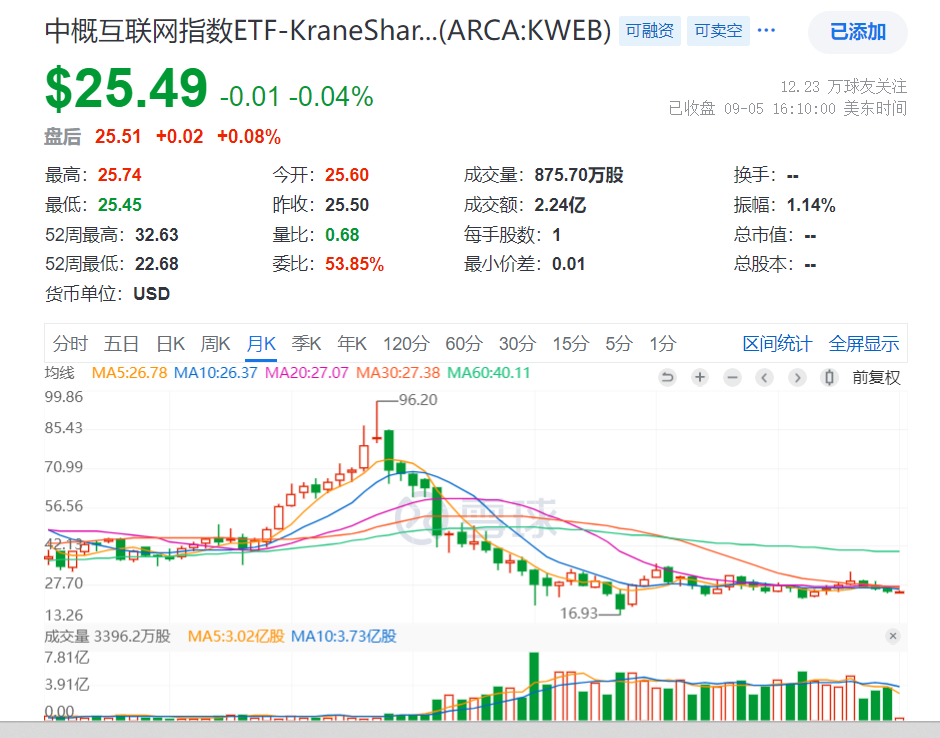Zoom out chart with minus icon
The width and height of the screenshot is (940, 738).
(x=732, y=377)
